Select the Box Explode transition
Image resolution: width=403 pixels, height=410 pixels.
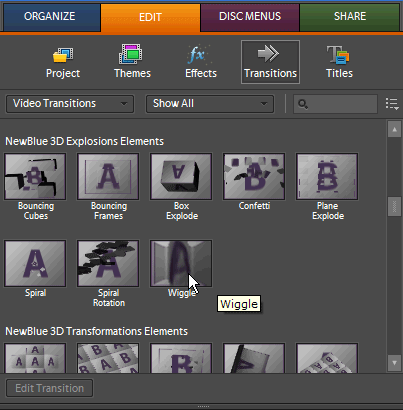181,177
